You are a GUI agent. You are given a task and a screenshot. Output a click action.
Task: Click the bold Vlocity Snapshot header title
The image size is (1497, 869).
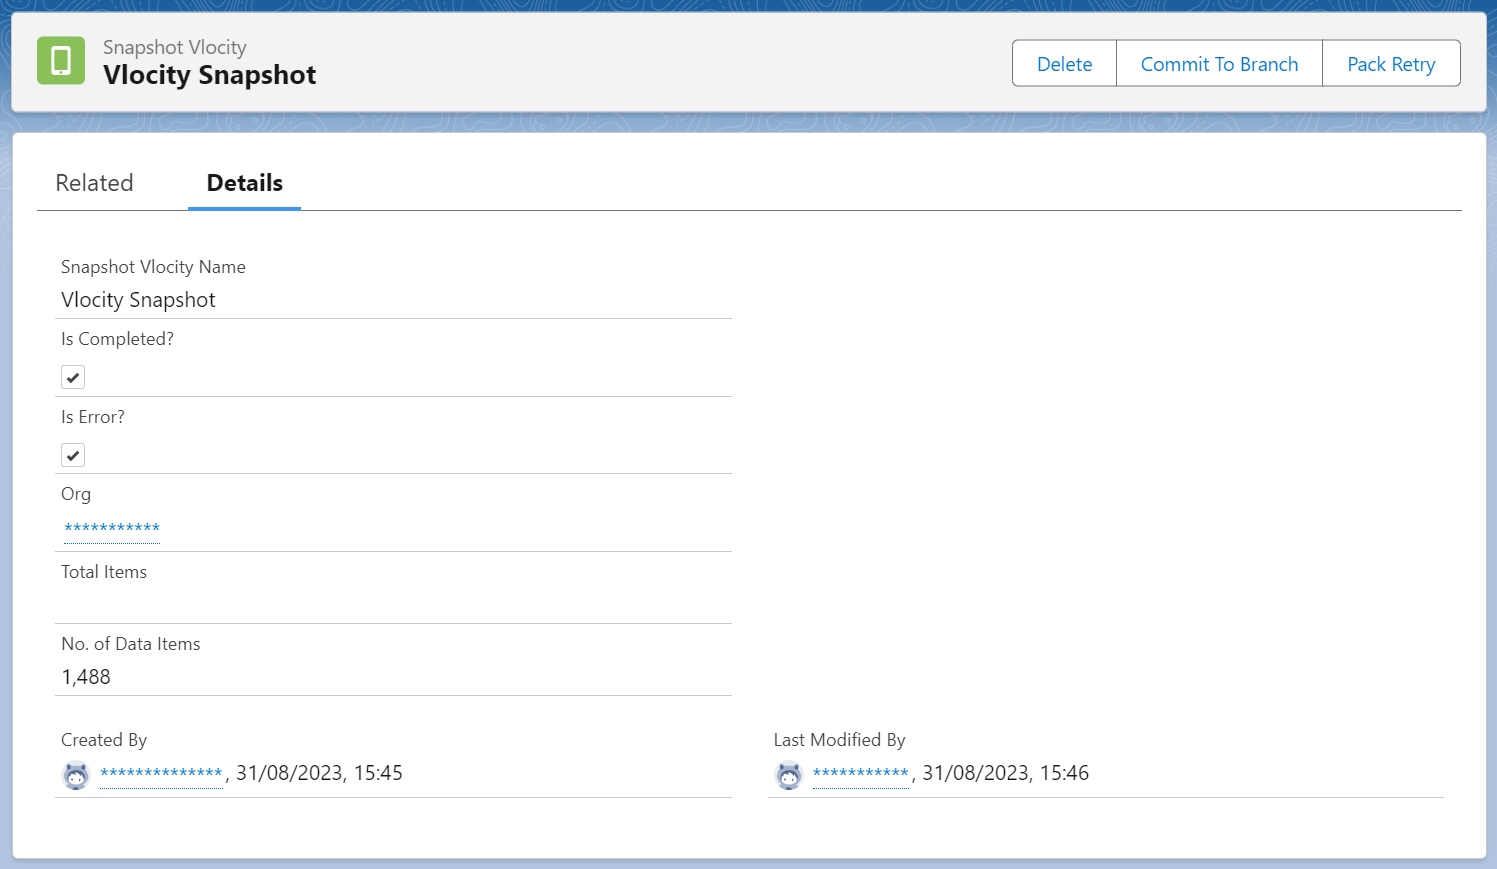pos(209,75)
